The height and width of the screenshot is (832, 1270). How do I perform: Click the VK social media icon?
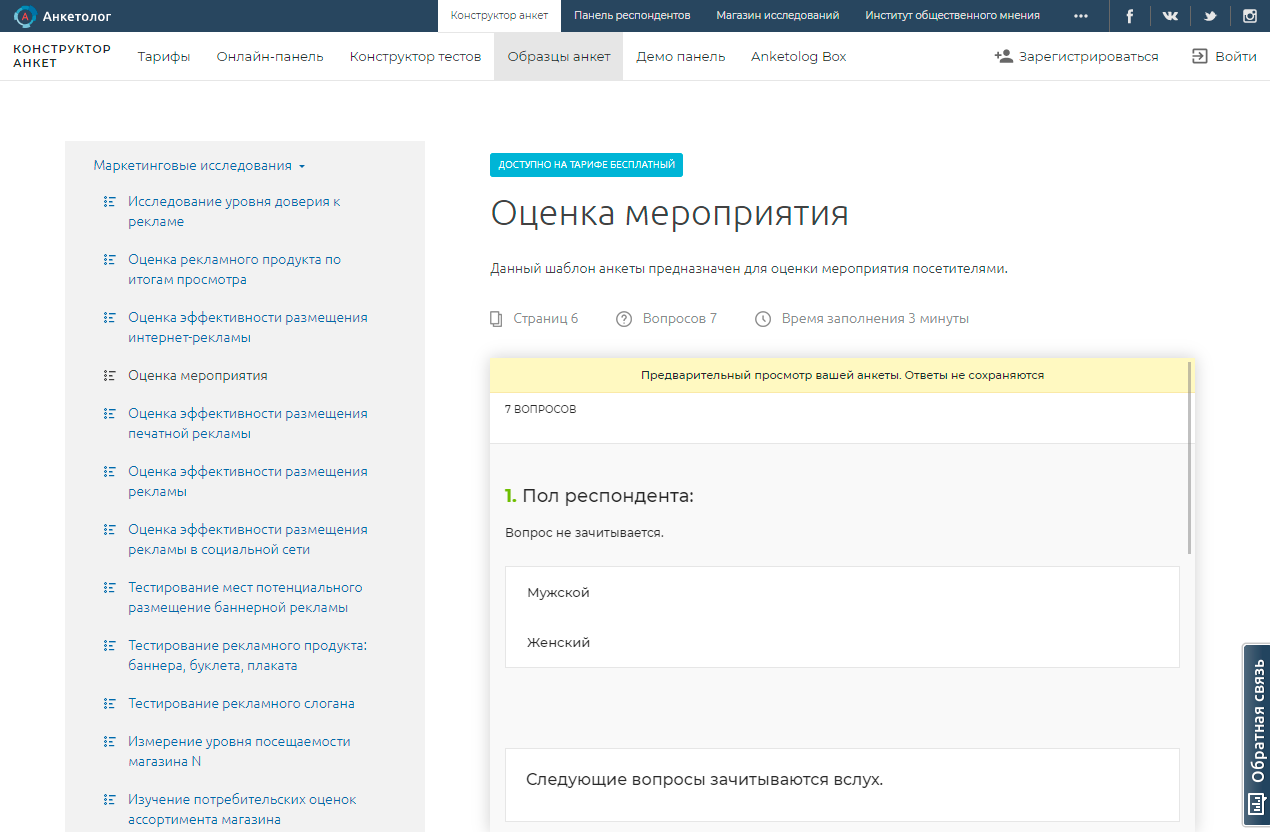coord(1169,15)
